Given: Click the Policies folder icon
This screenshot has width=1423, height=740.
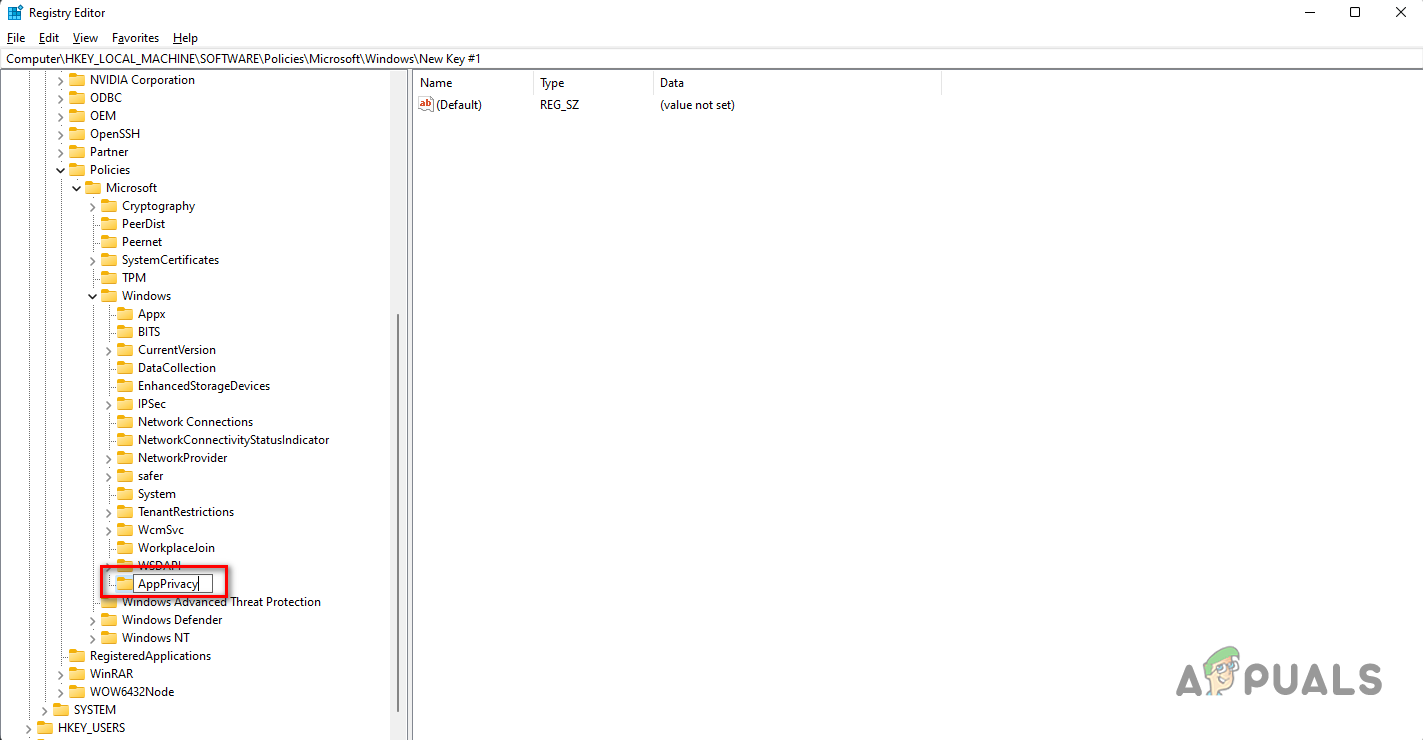Looking at the screenshot, I should coord(77,170).
